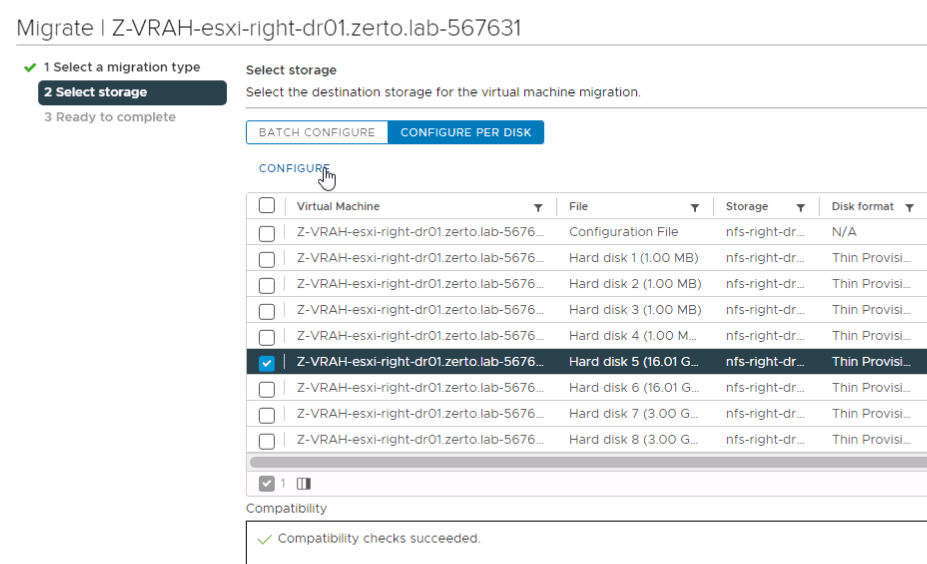Switch to Batch Configure tab
This screenshot has height=564, width=927.
[x=317, y=132]
